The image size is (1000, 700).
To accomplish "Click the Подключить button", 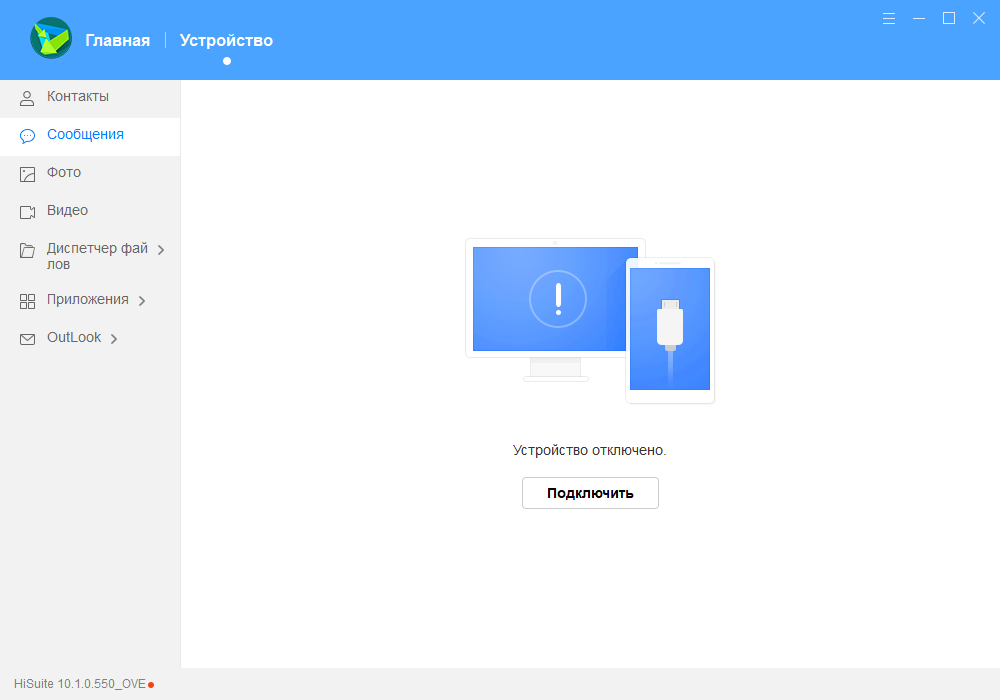I will pyautogui.click(x=590, y=493).
